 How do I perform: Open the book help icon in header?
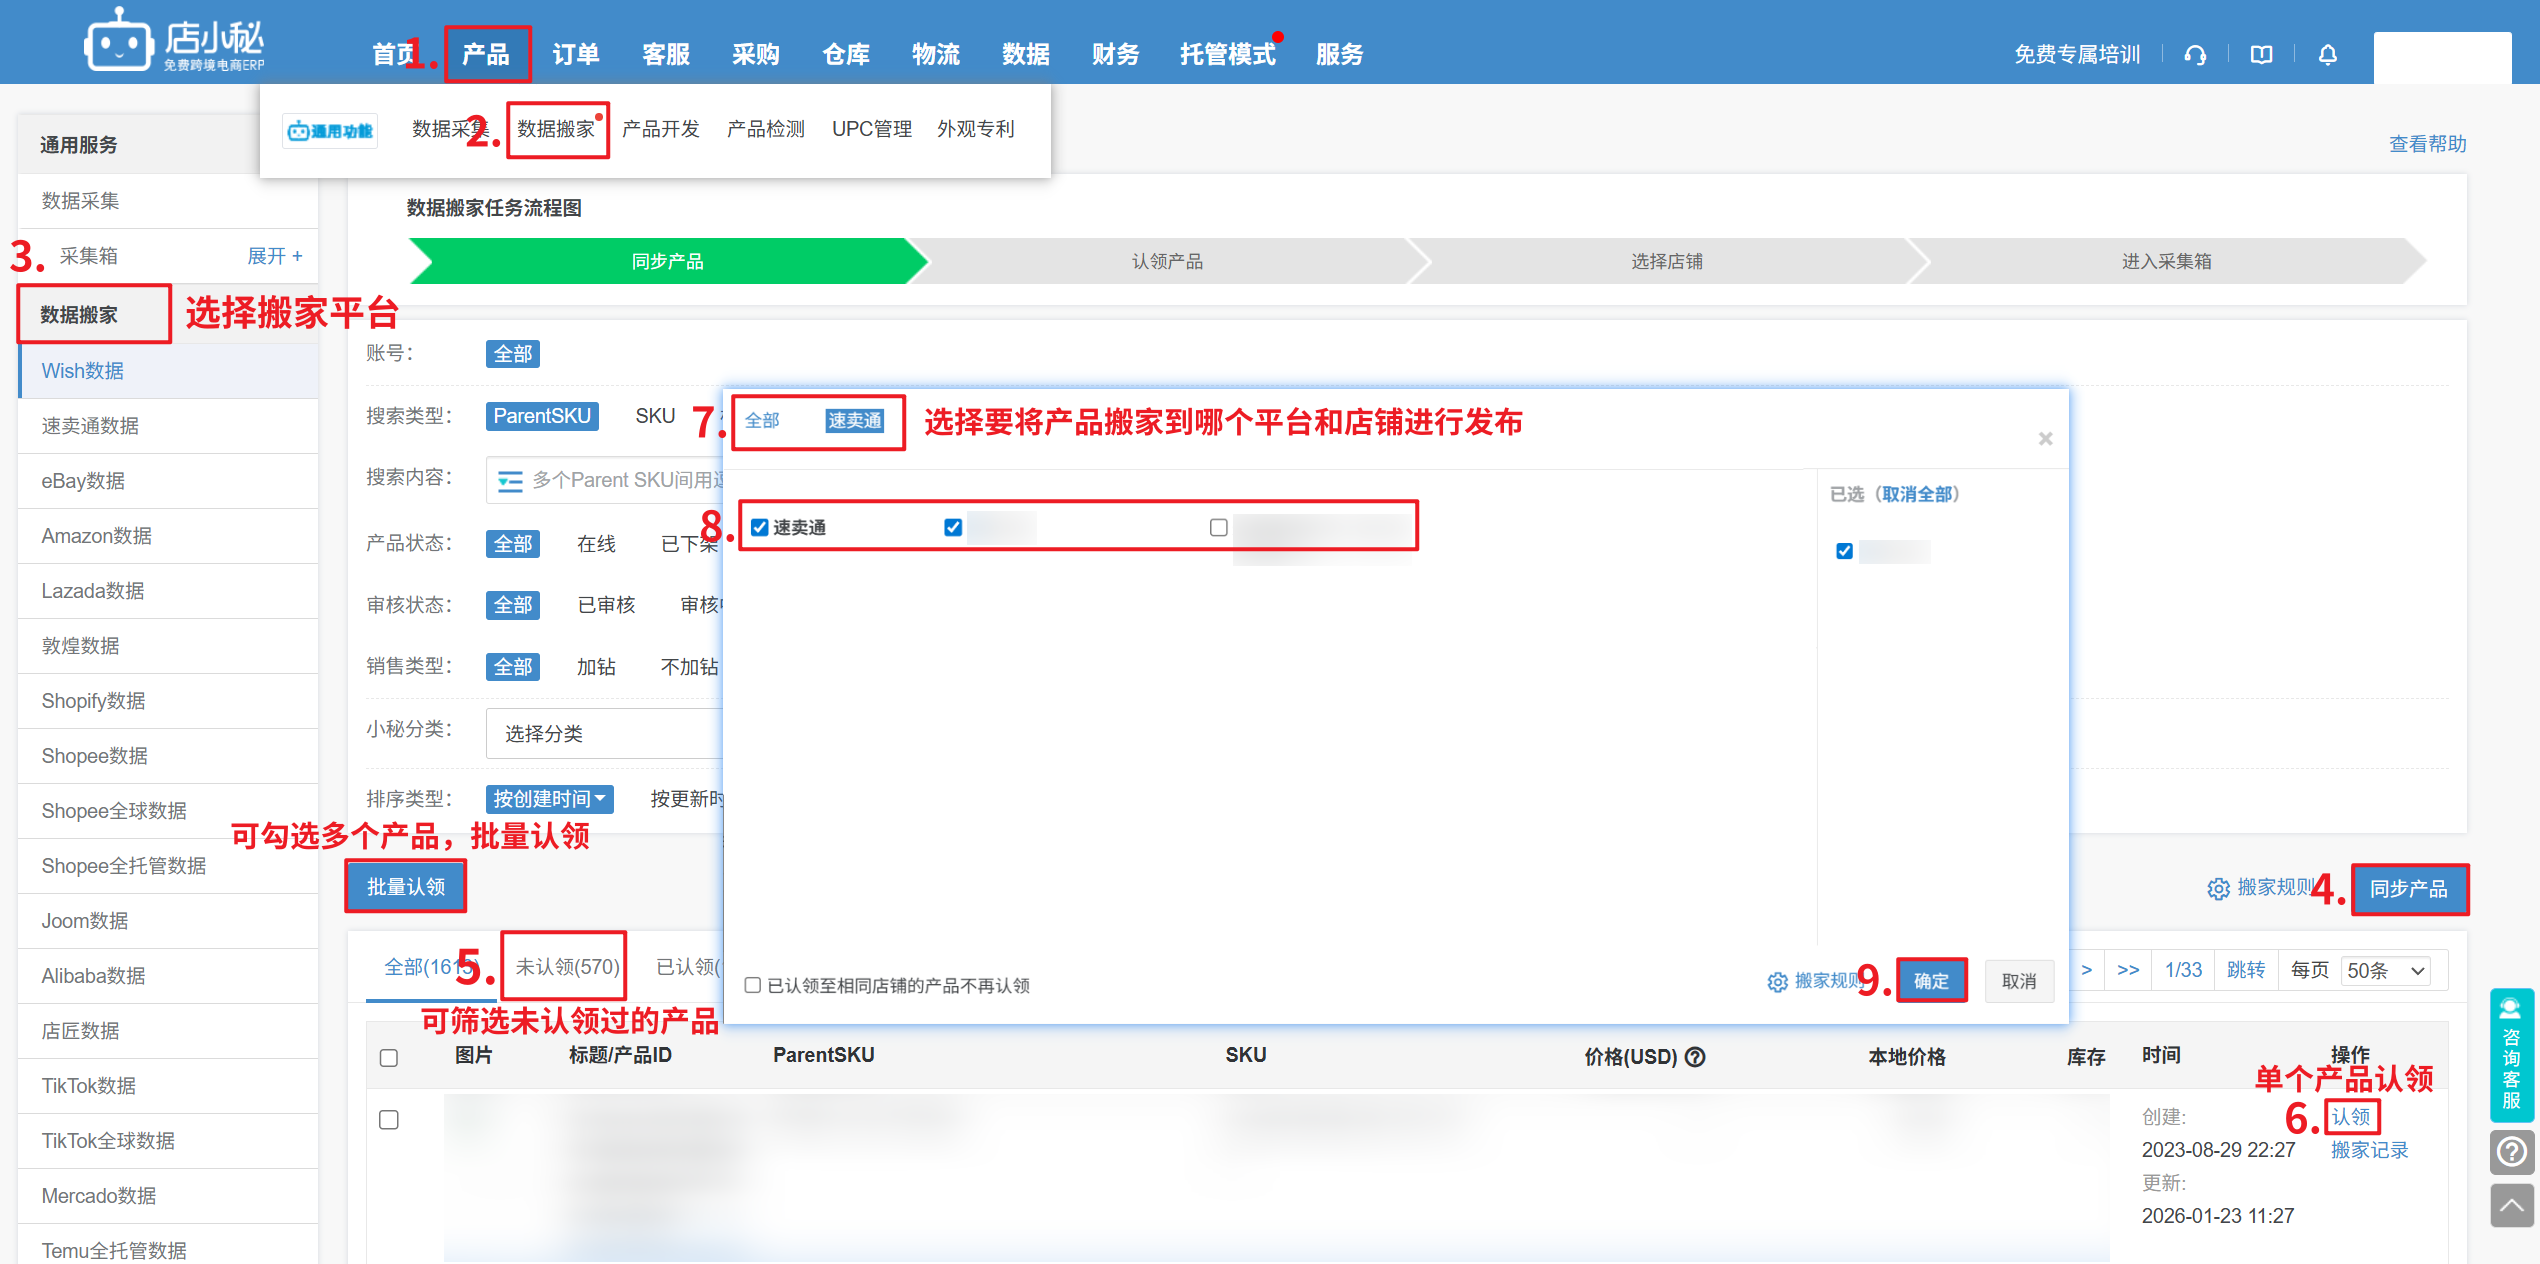click(x=2261, y=55)
